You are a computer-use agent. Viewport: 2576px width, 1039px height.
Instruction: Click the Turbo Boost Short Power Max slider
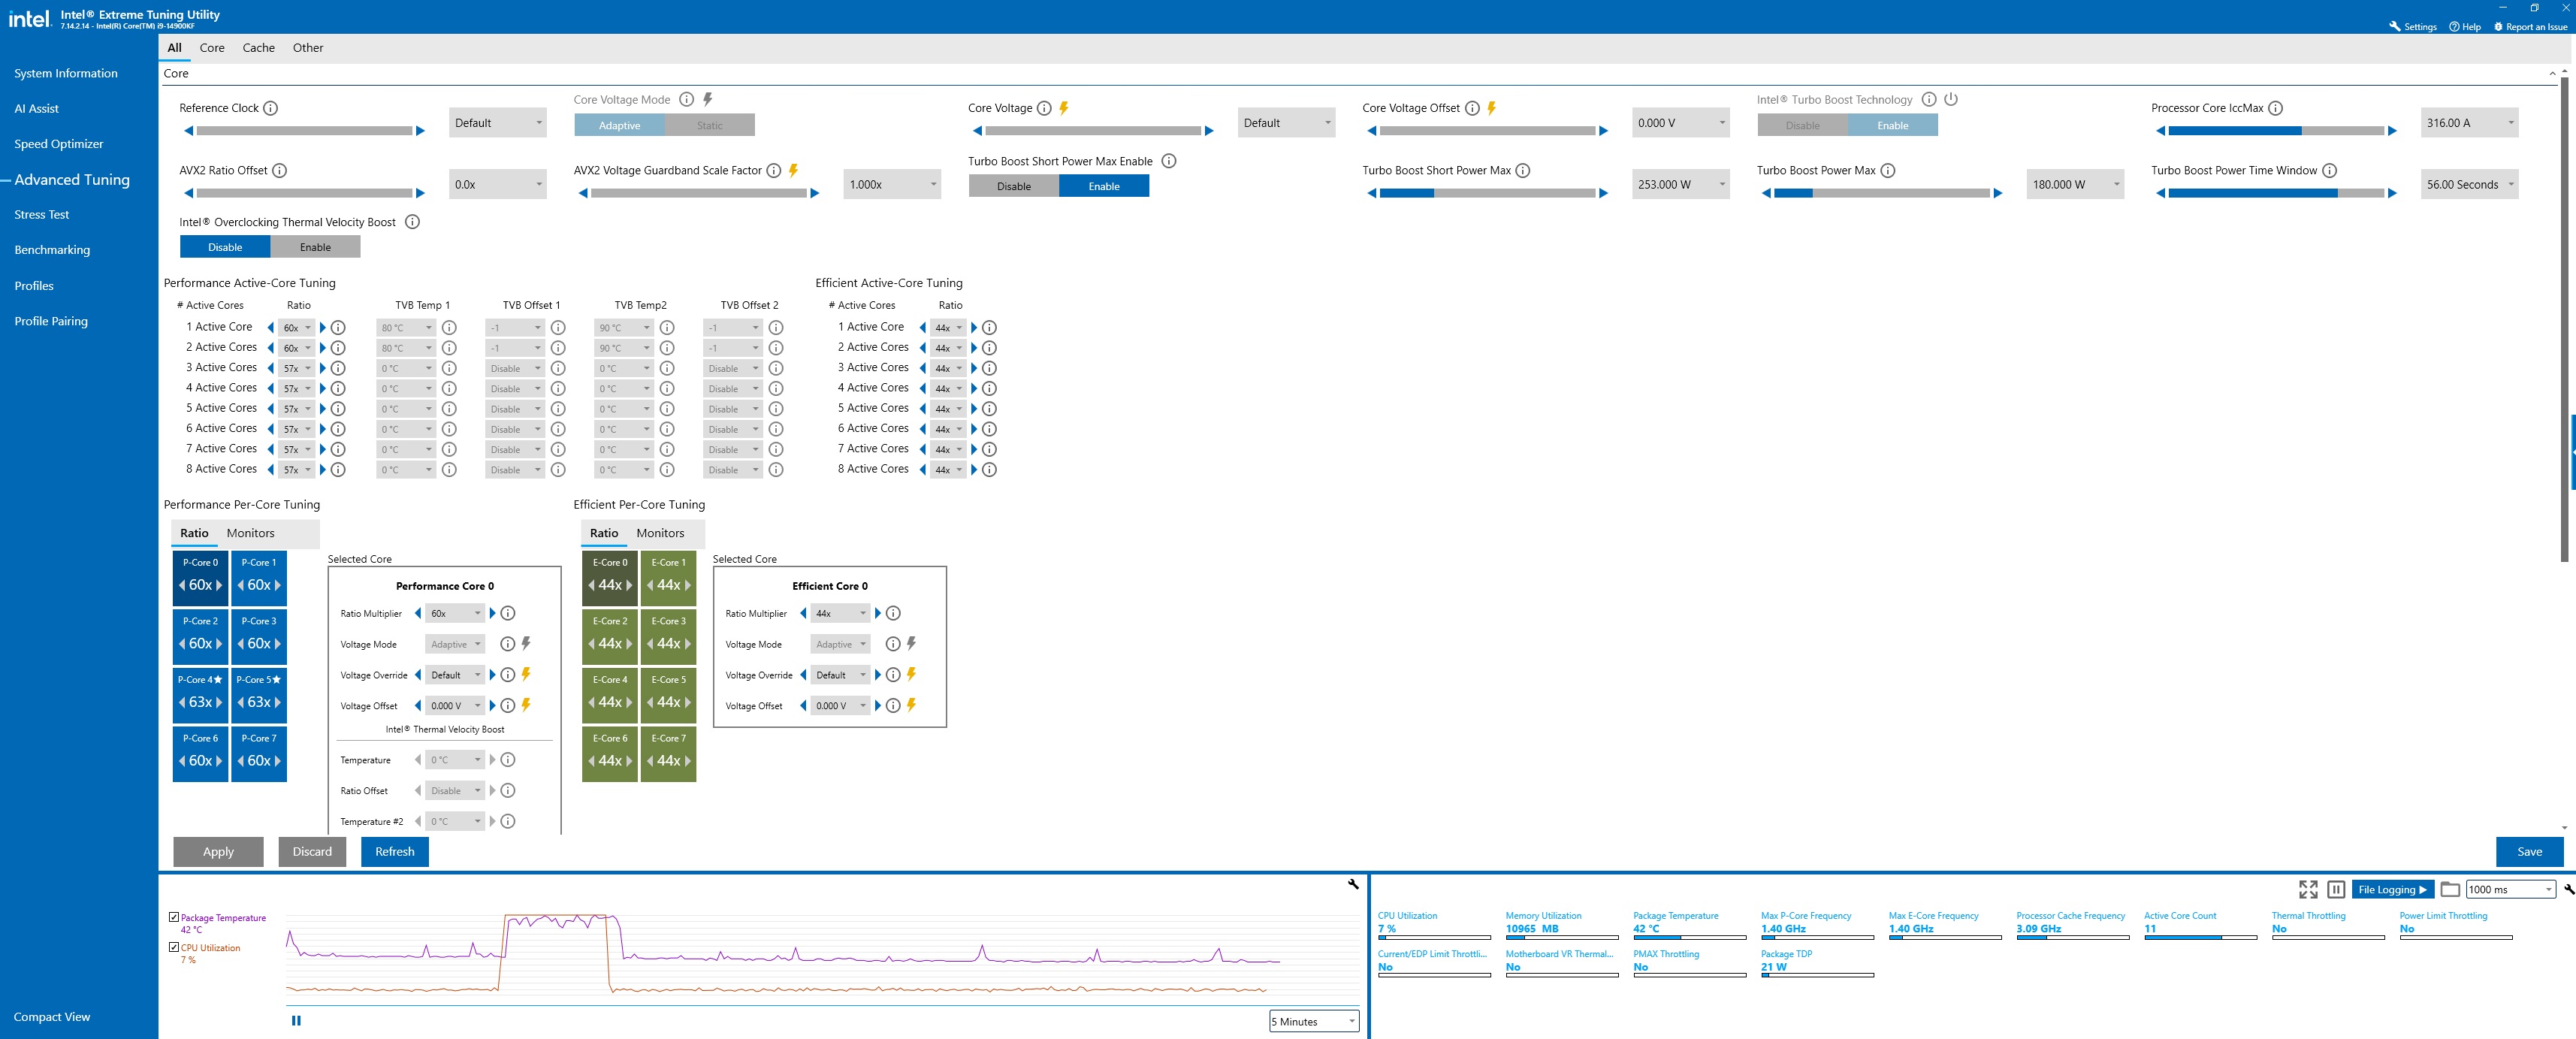tap(1487, 193)
